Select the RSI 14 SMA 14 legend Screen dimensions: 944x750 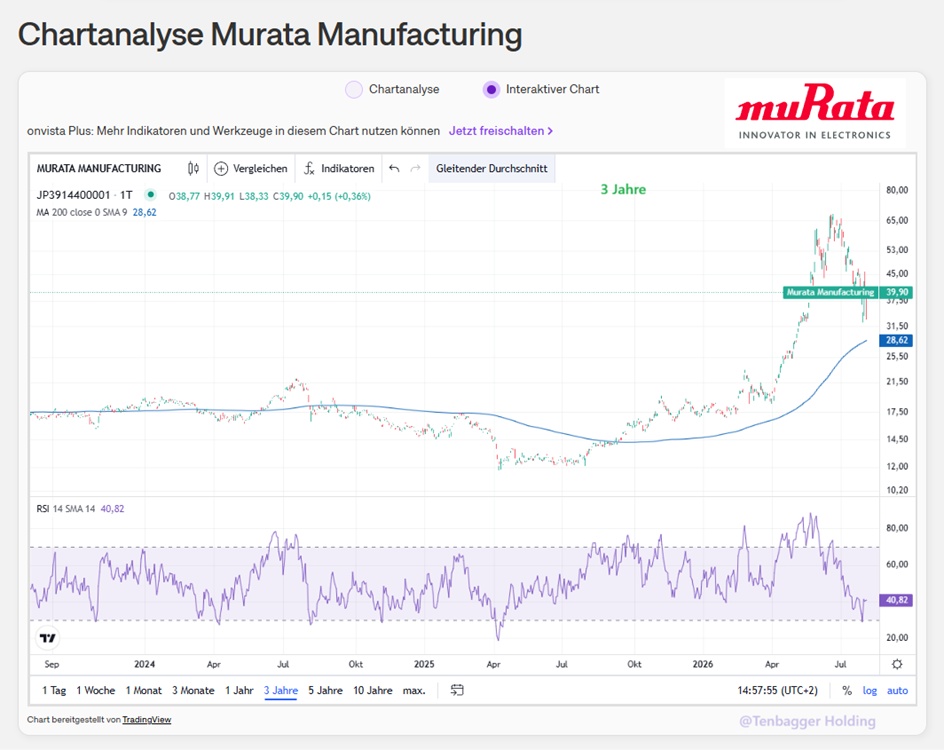[x=80, y=509]
